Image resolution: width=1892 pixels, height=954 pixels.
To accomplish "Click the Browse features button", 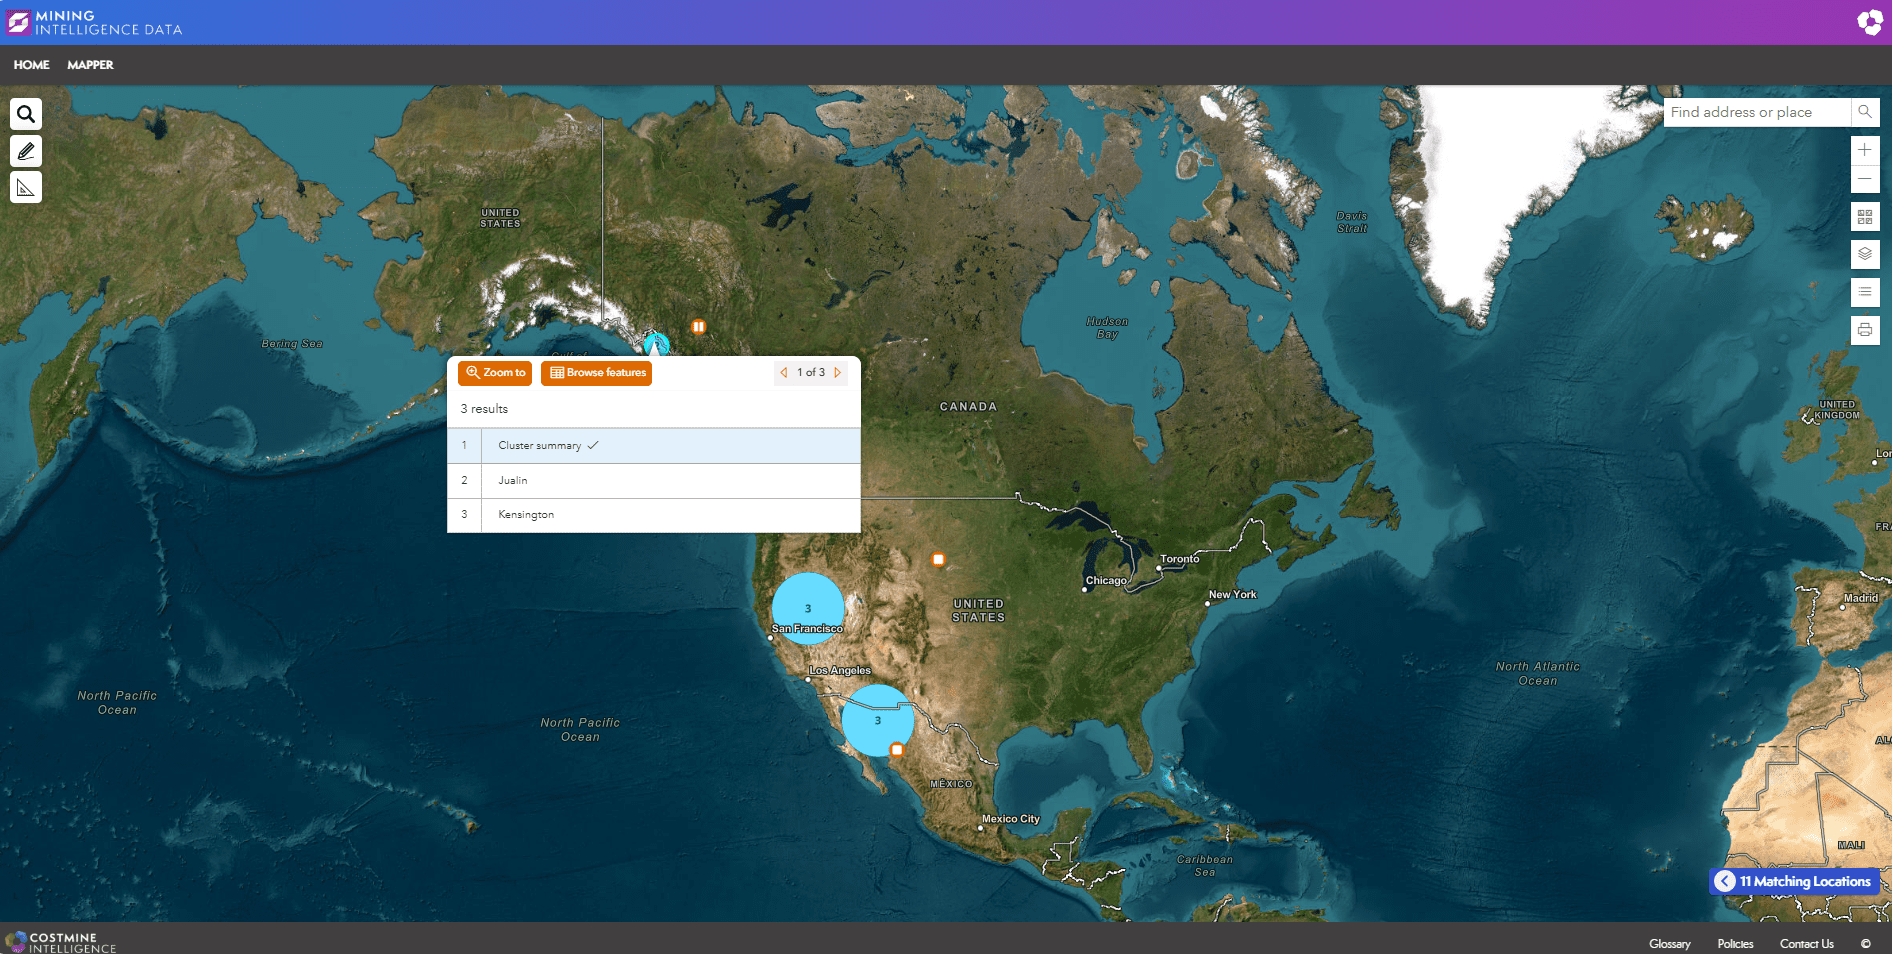I will click(597, 373).
